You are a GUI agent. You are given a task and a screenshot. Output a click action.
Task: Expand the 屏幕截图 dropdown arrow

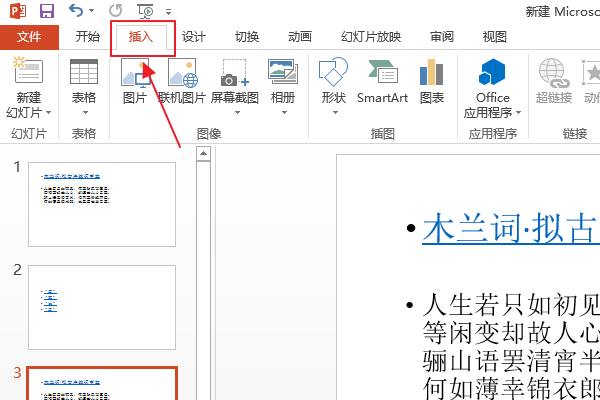[x=237, y=113]
